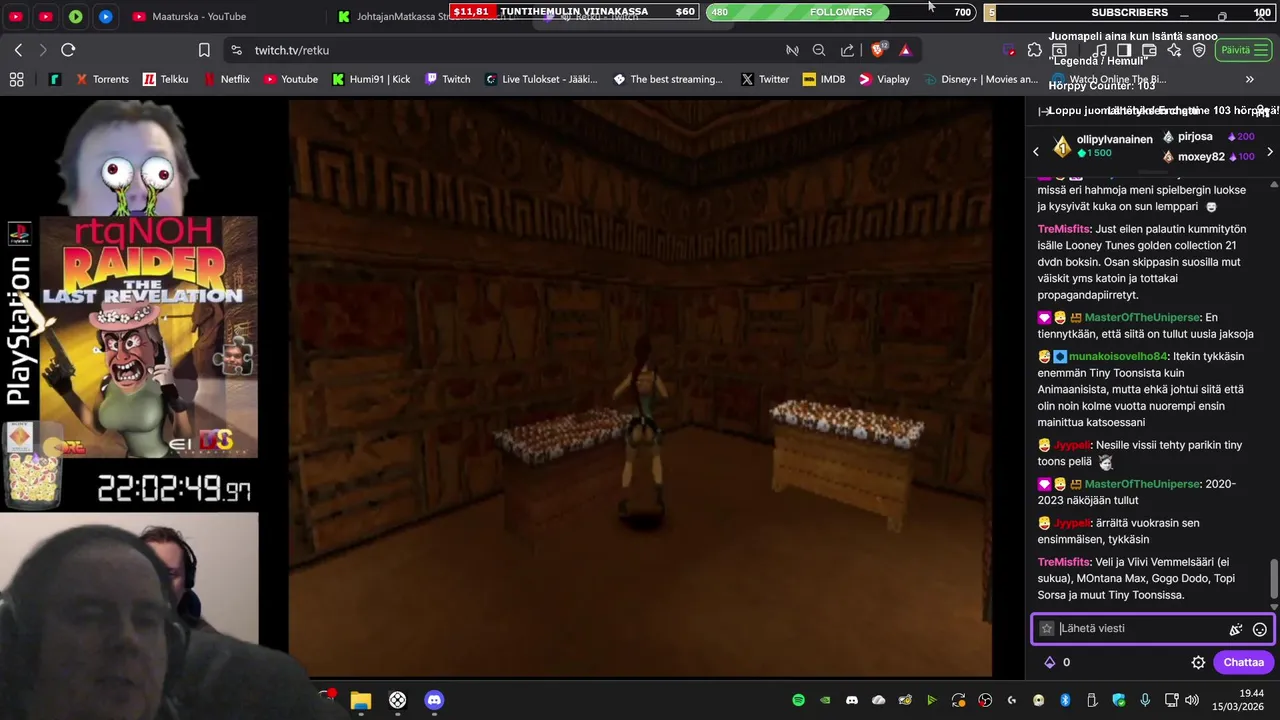Open microphone tray icon
This screenshot has height=720, width=1280.
click(1145, 700)
